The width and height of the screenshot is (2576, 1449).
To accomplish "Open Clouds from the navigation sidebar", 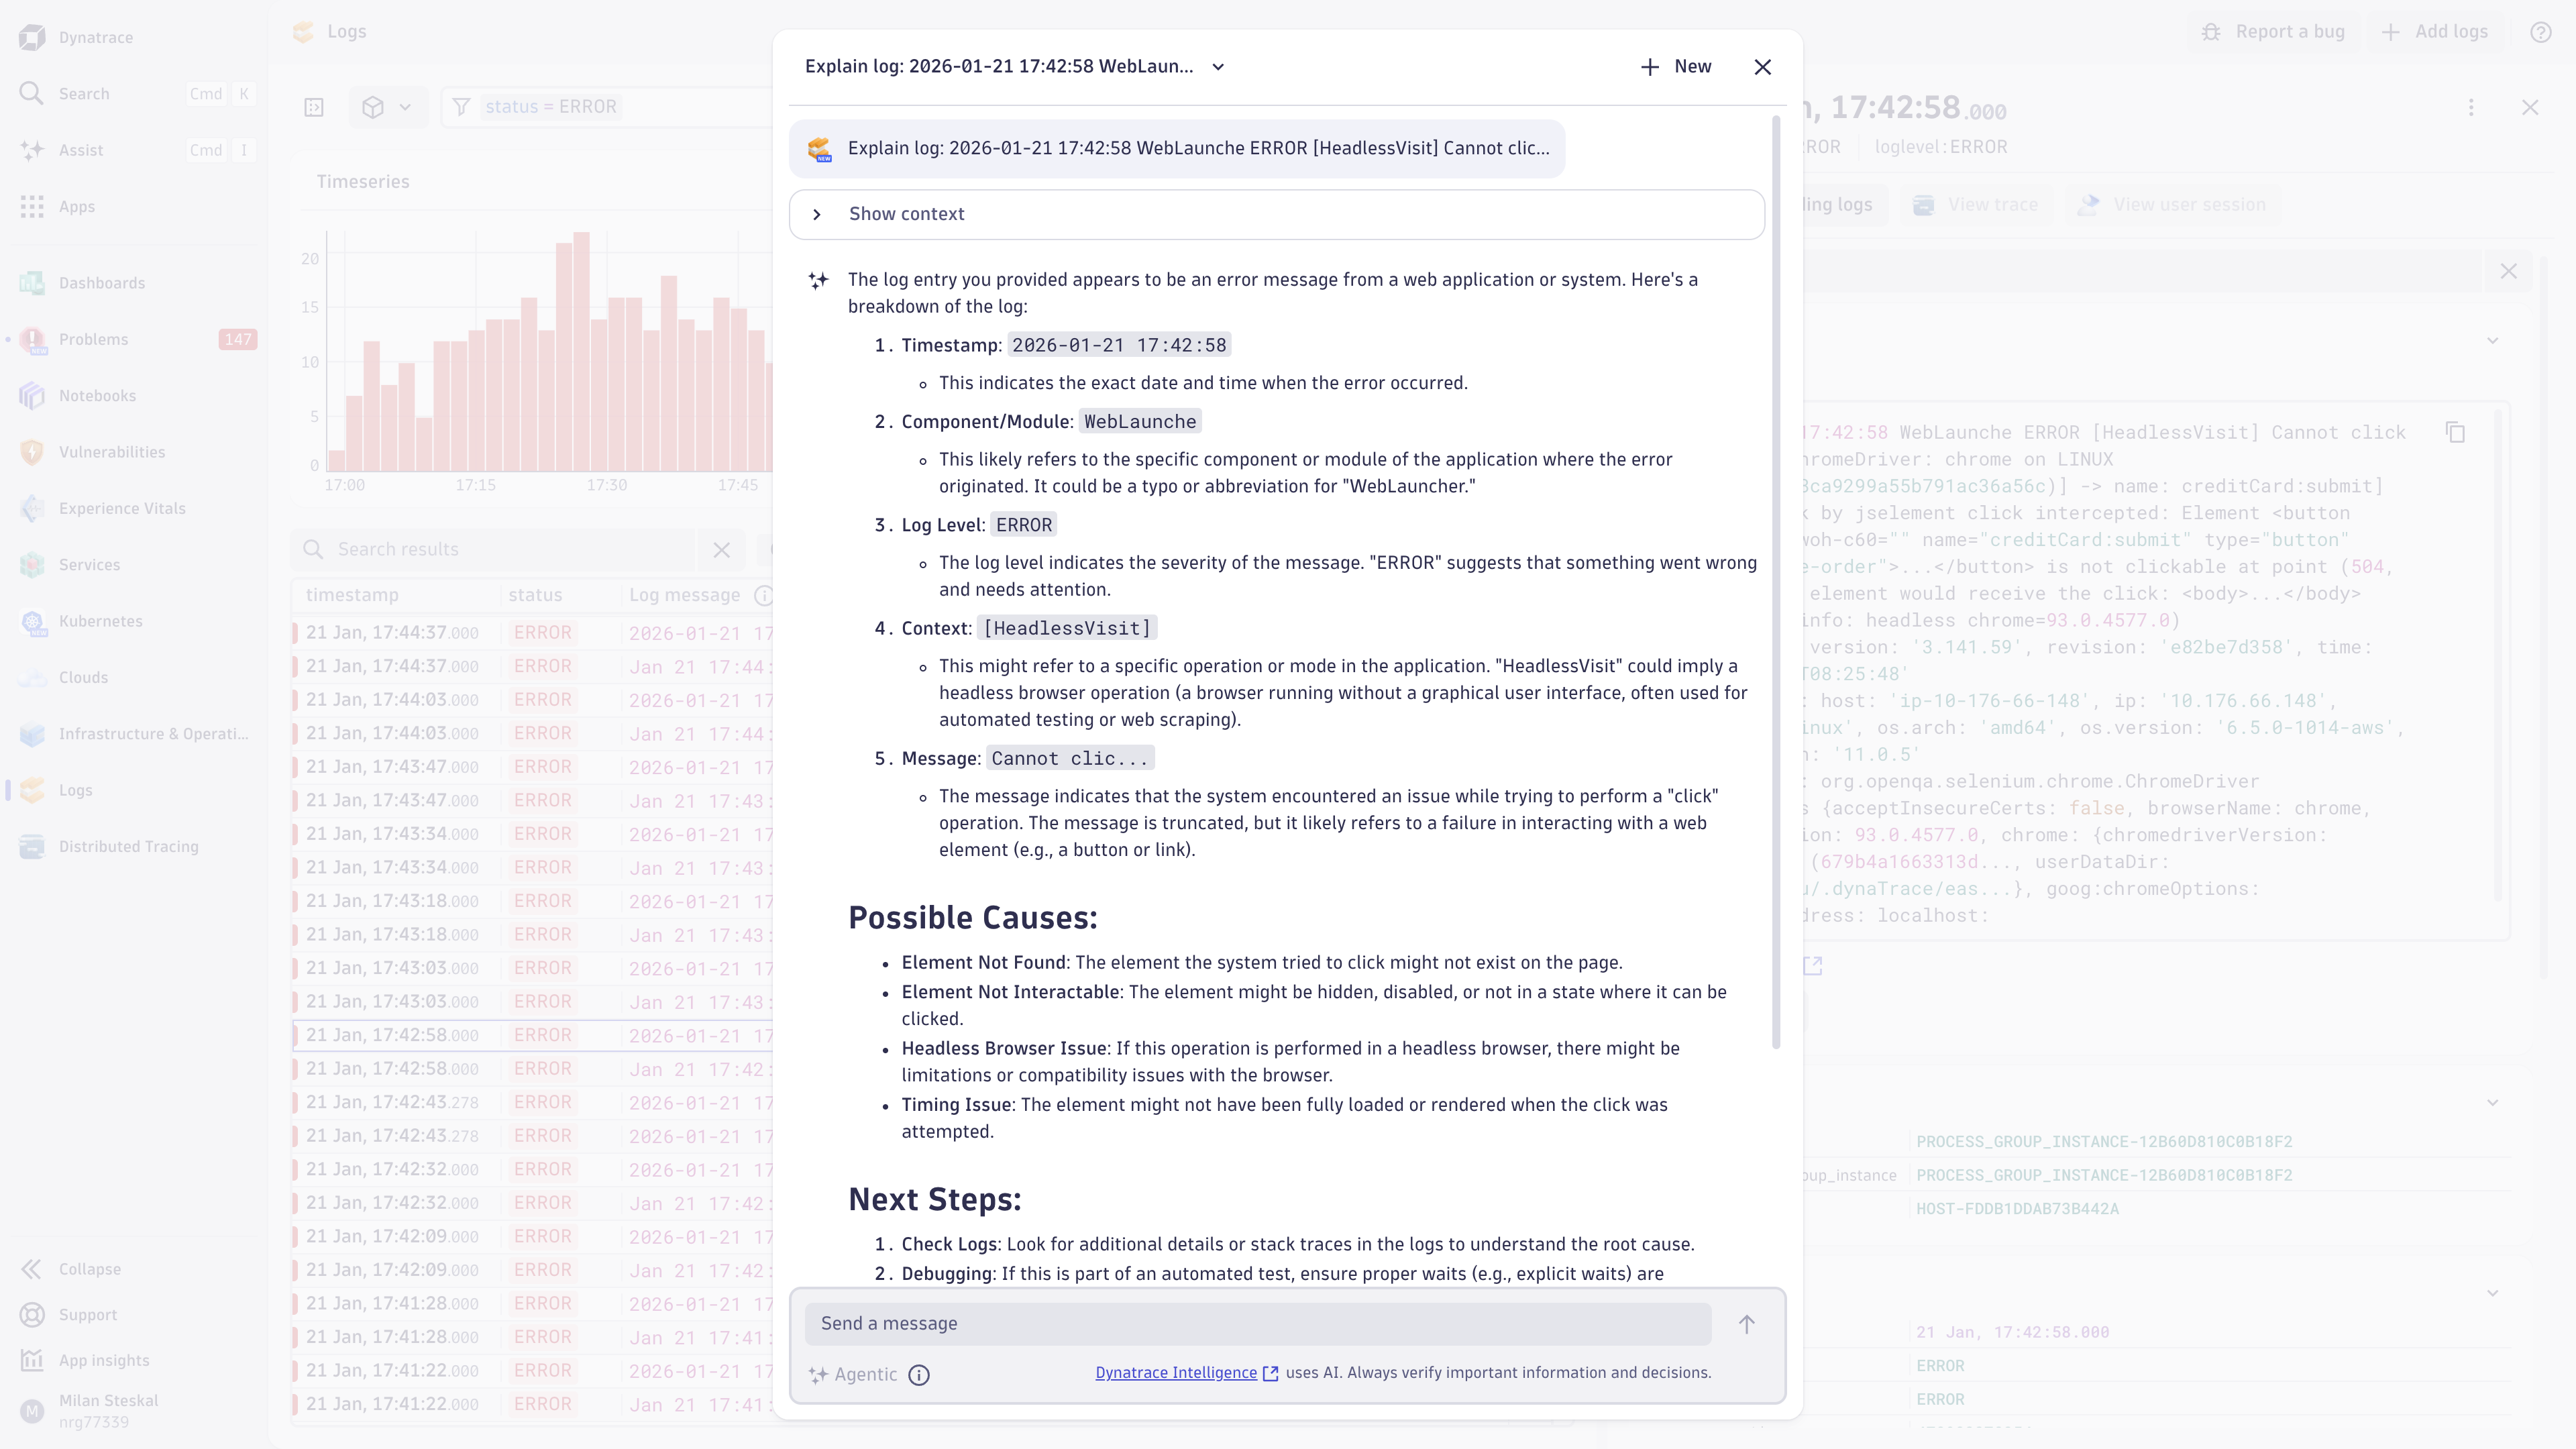I will pos(83,677).
